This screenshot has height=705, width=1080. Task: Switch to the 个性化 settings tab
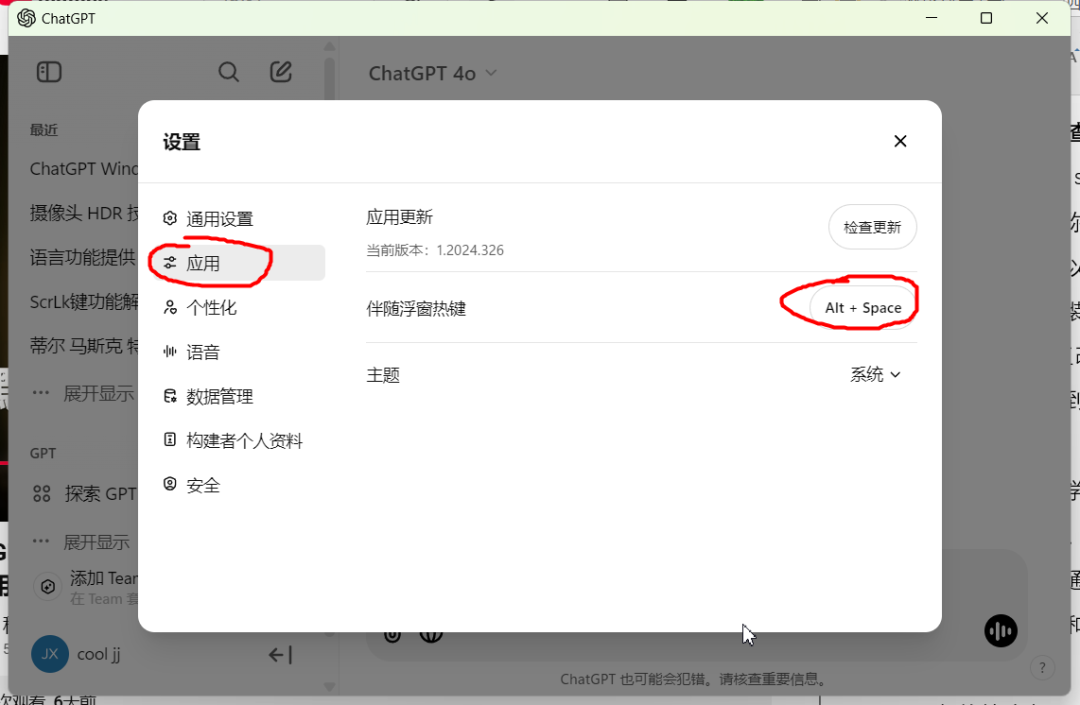[211, 308]
